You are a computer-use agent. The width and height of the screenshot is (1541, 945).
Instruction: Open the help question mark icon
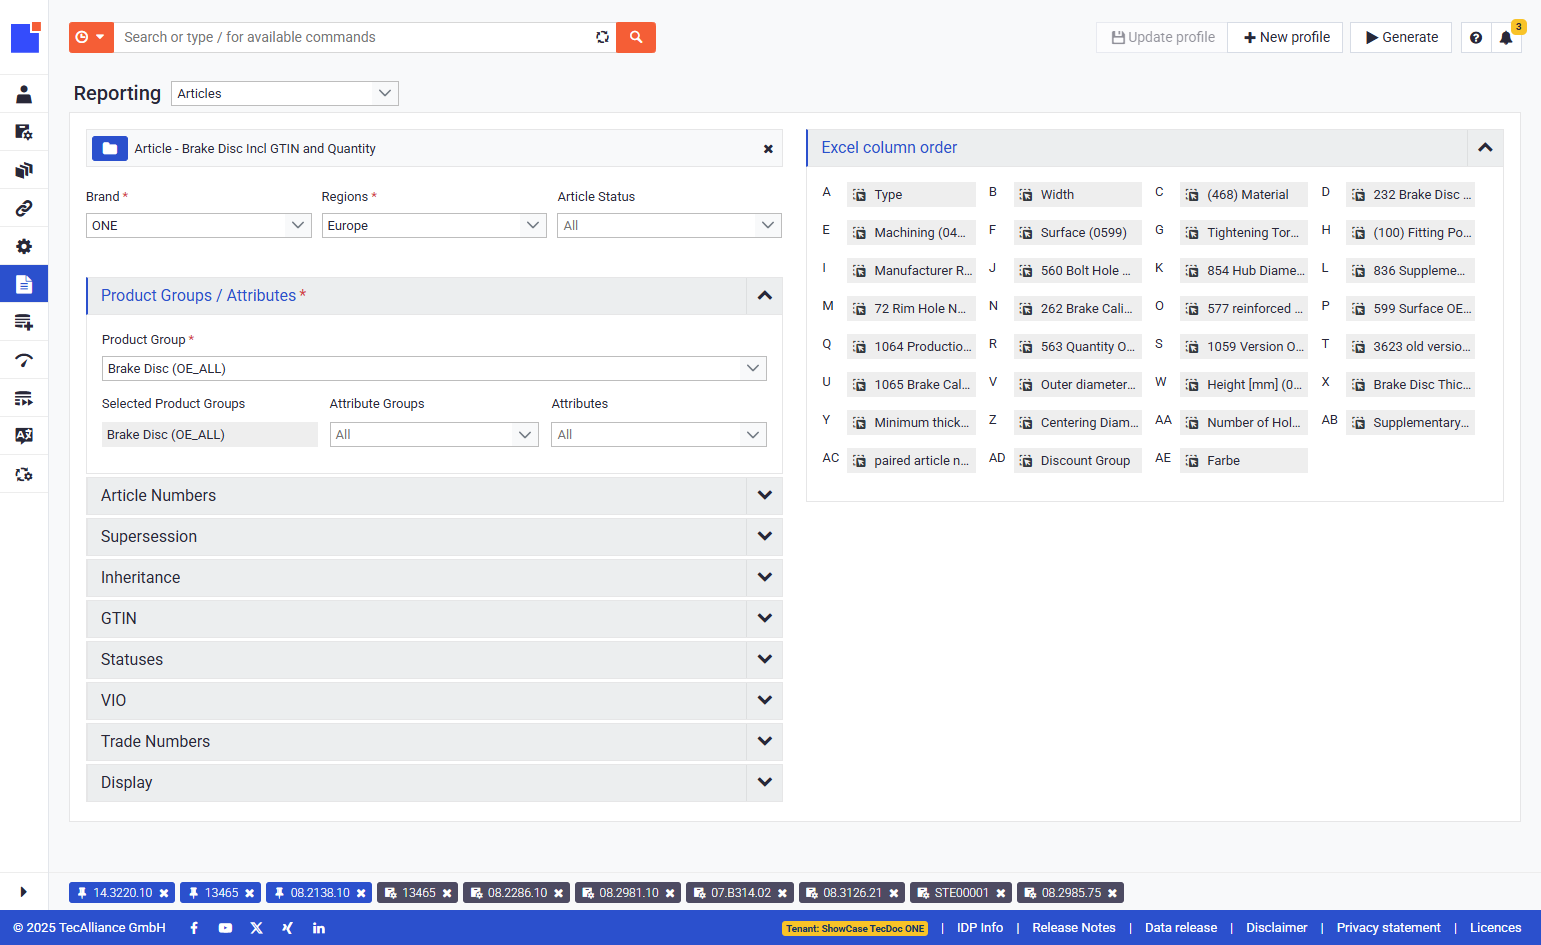click(x=1476, y=37)
